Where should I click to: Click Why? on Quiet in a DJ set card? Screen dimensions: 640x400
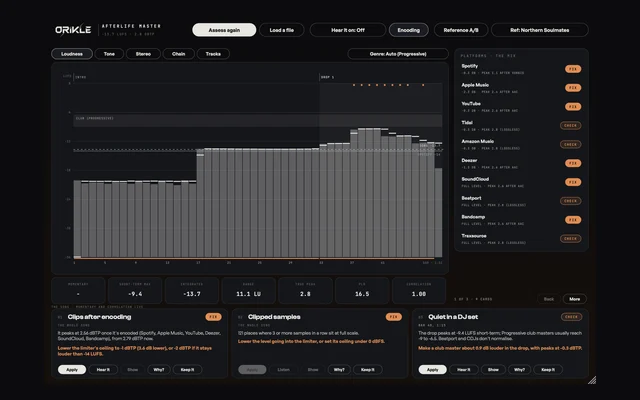(520, 369)
